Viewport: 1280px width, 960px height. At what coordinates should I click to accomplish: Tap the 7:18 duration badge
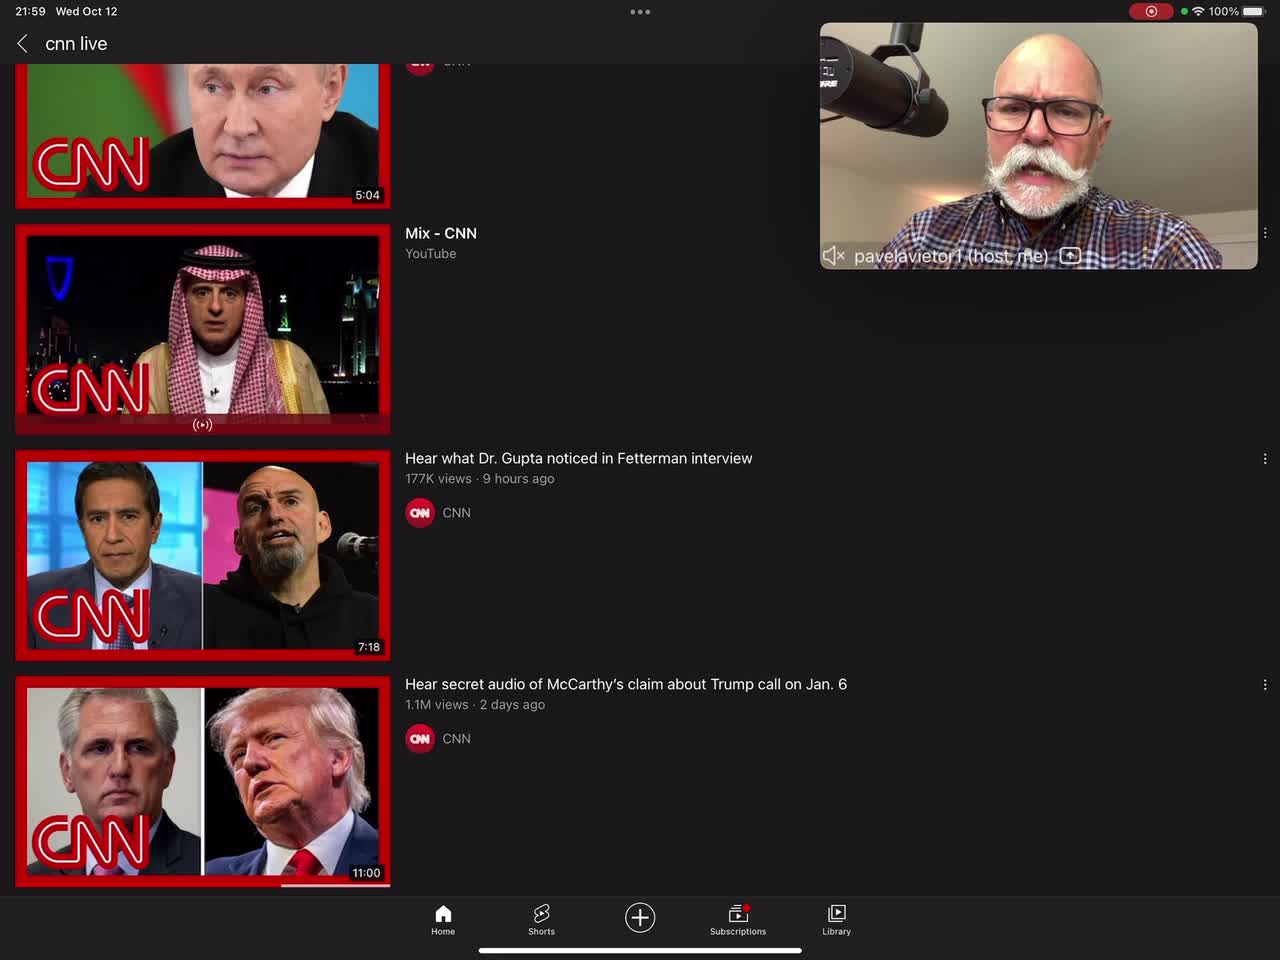point(369,647)
